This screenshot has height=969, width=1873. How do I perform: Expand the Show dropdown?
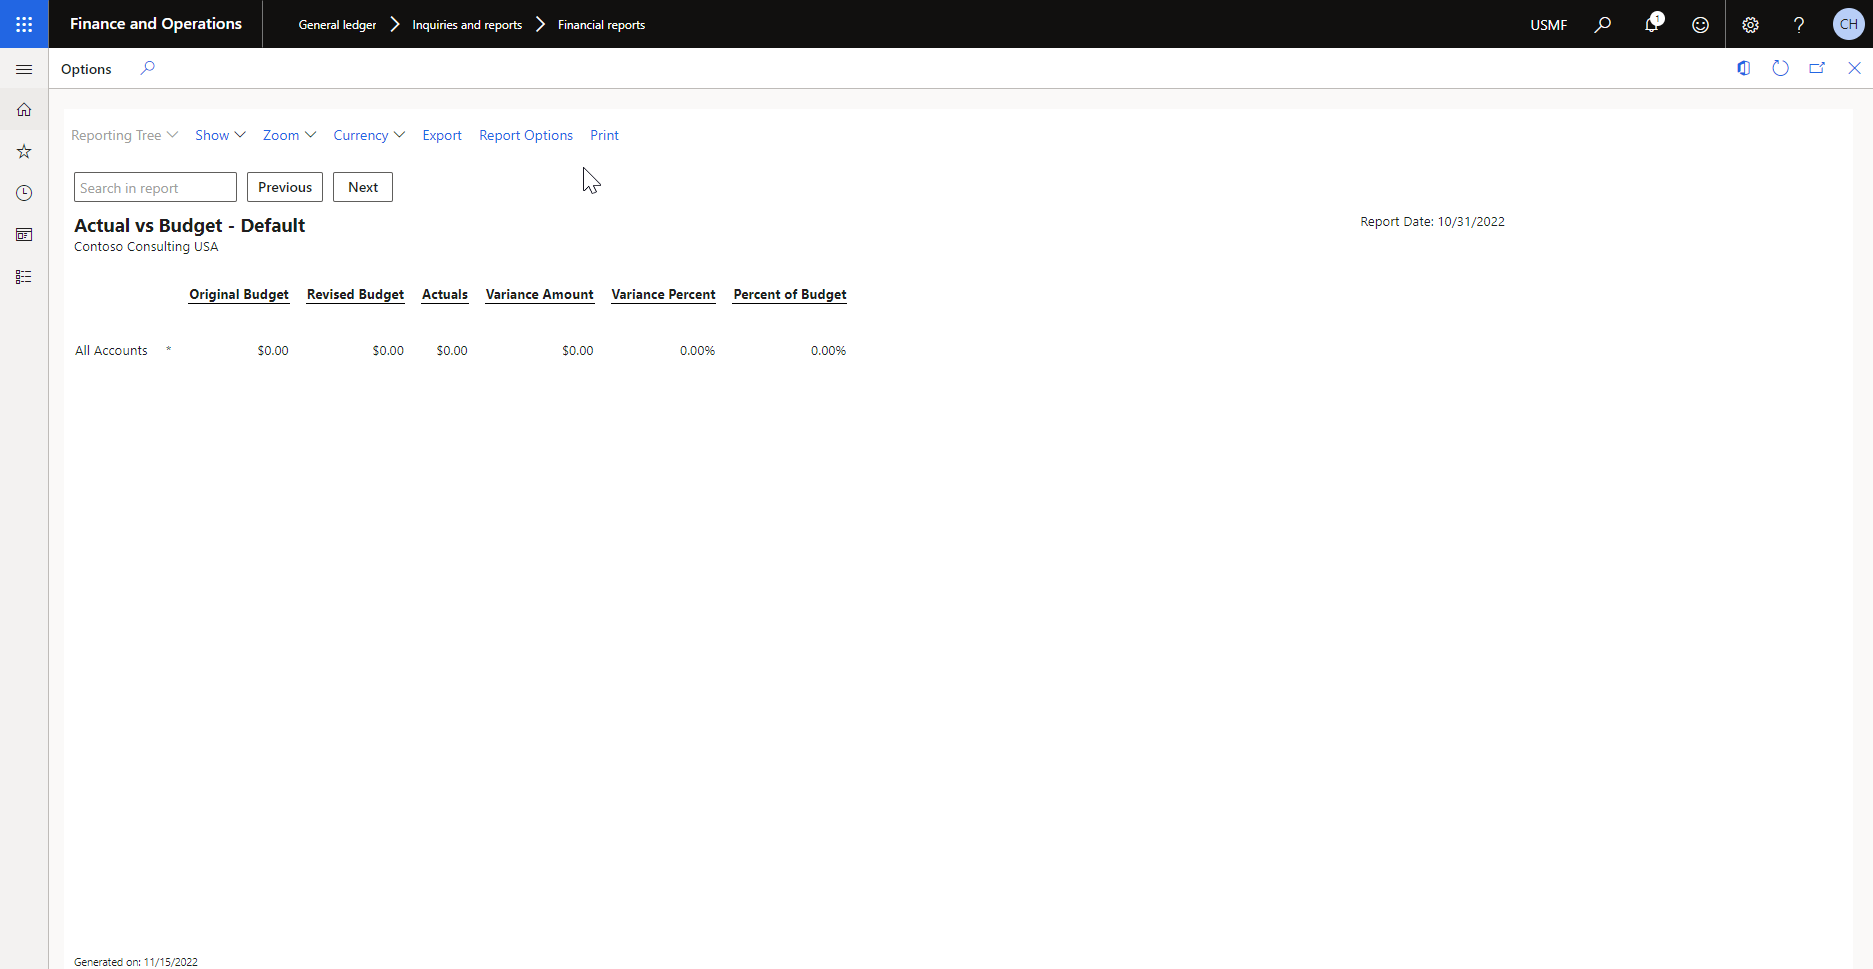click(220, 135)
